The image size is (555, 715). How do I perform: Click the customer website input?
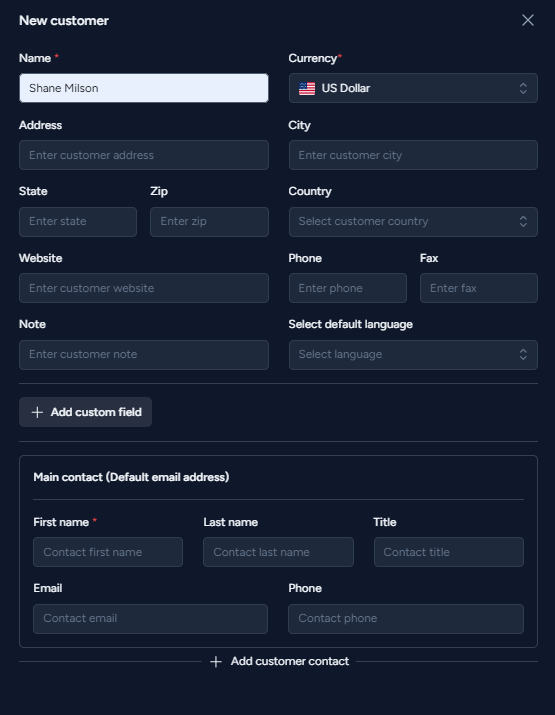tap(144, 288)
